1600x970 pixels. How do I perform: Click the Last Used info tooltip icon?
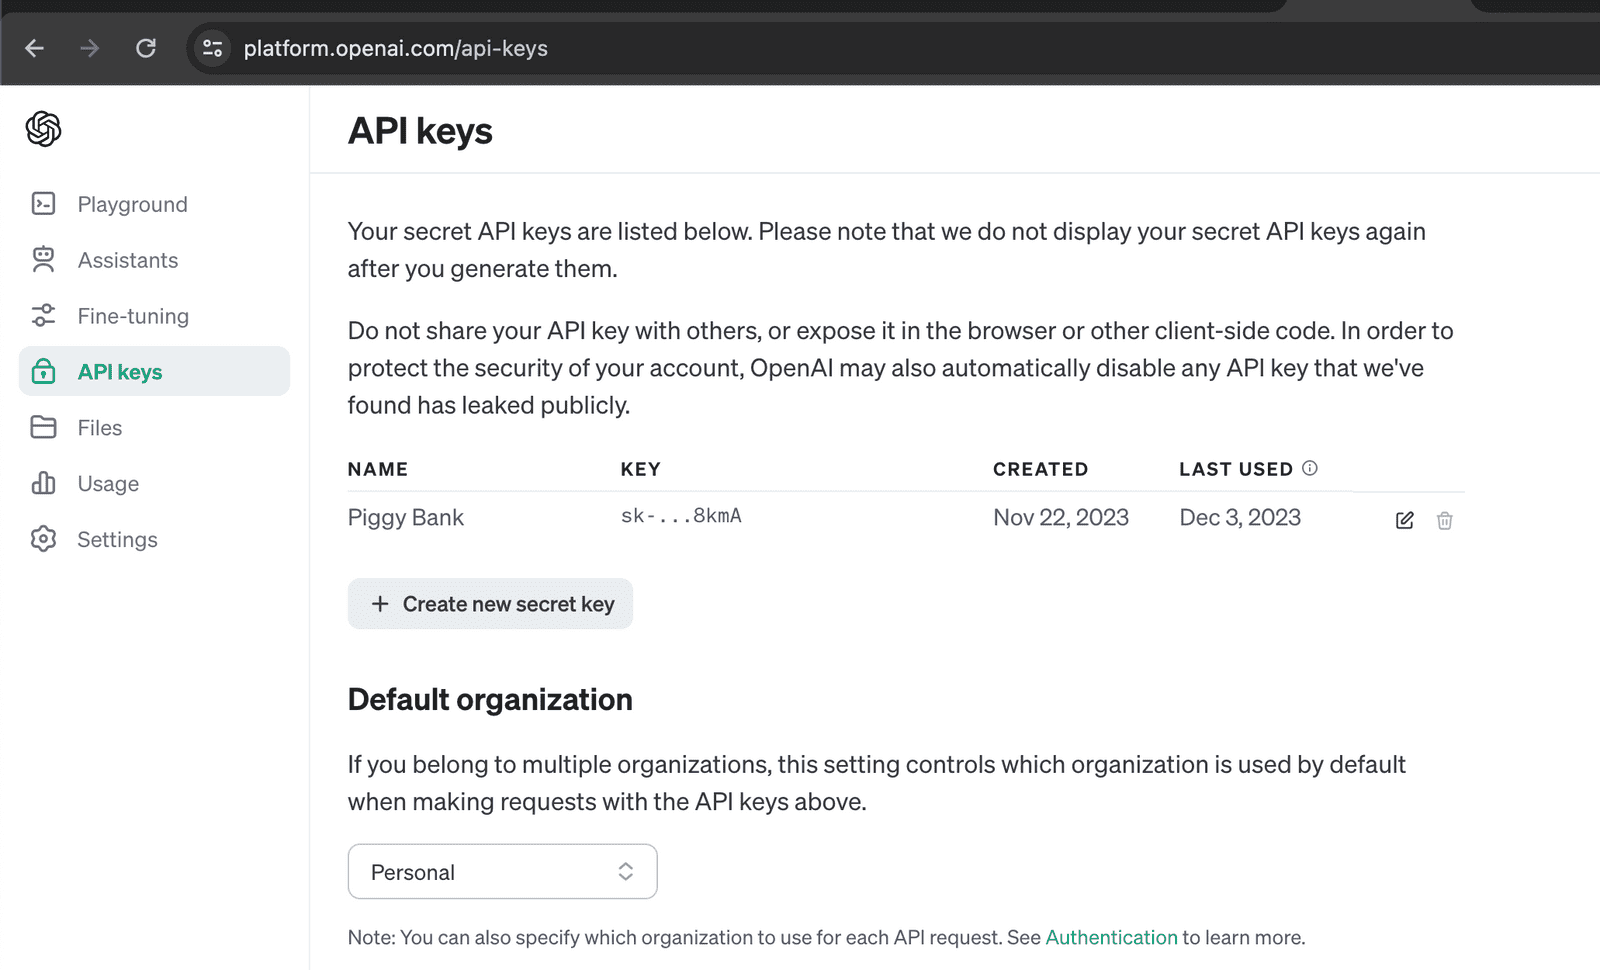coord(1311,467)
